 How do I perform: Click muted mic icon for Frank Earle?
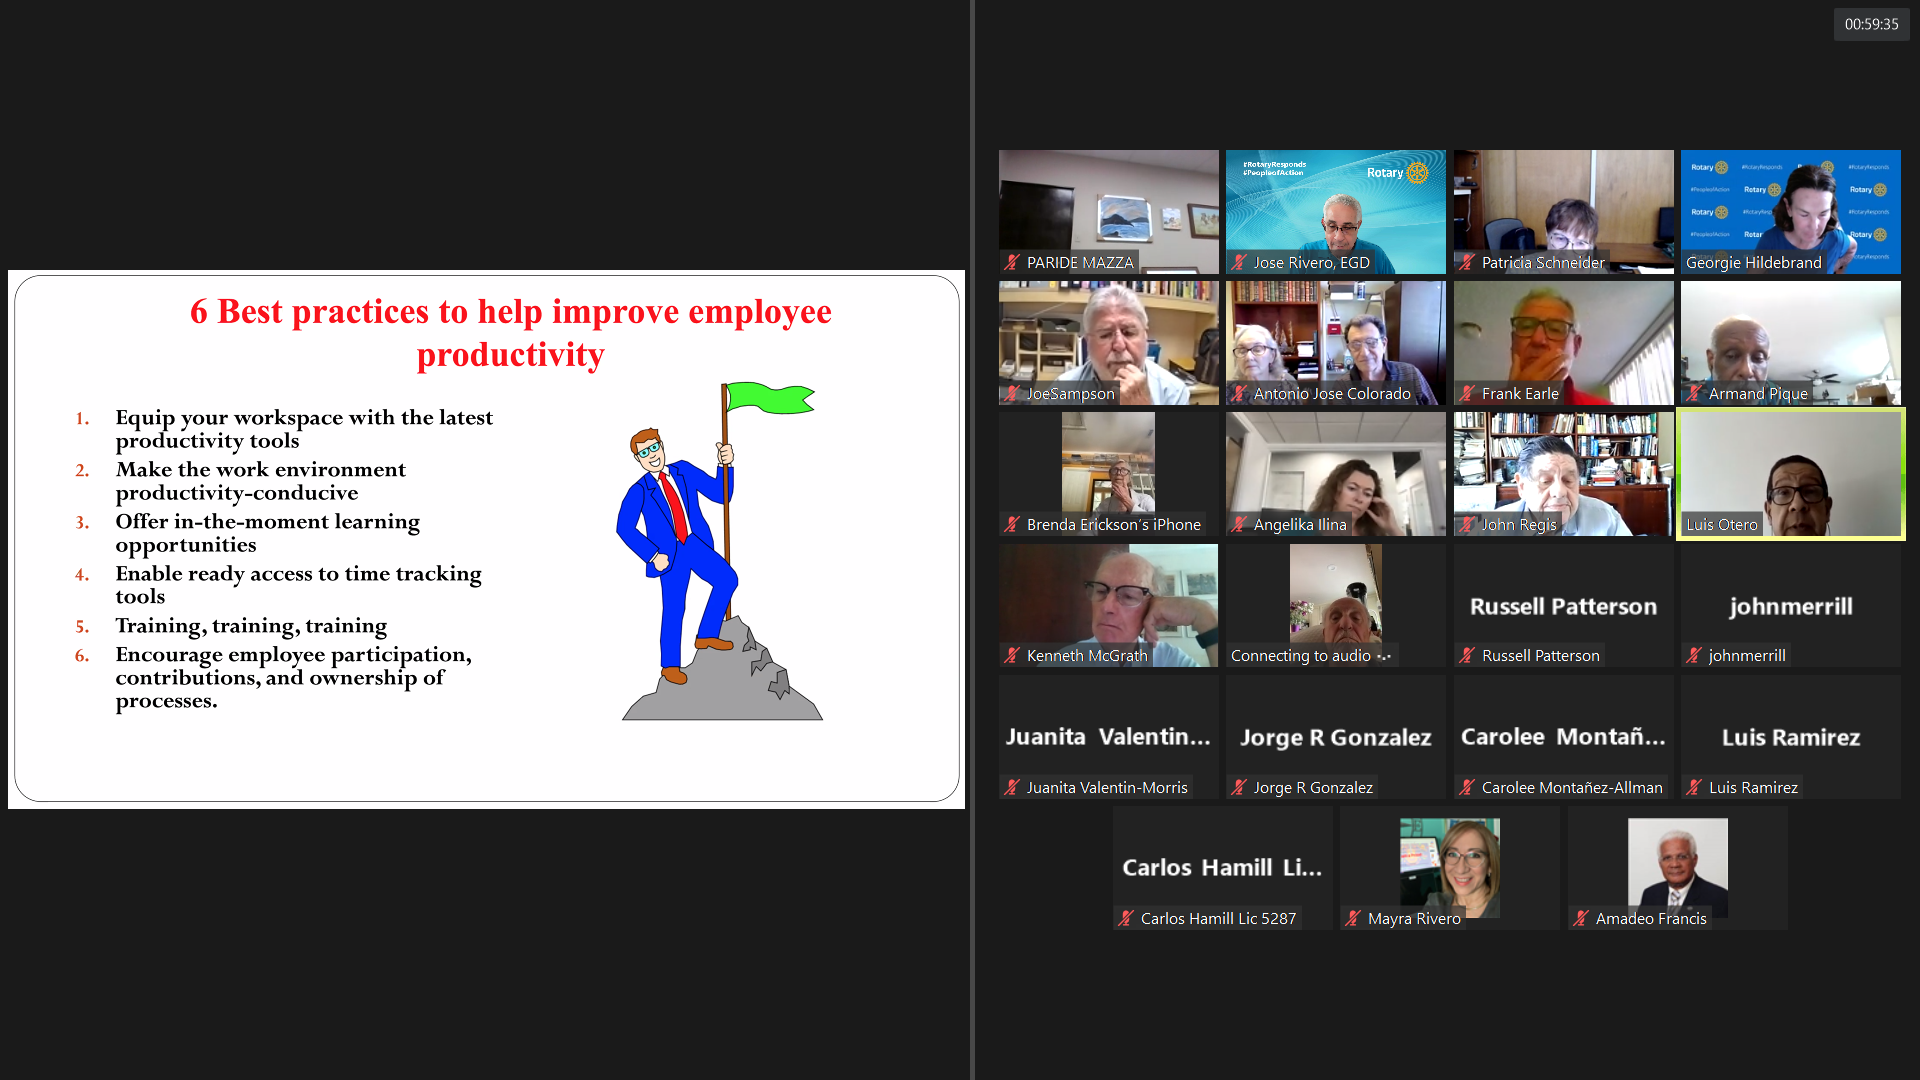pos(1467,394)
